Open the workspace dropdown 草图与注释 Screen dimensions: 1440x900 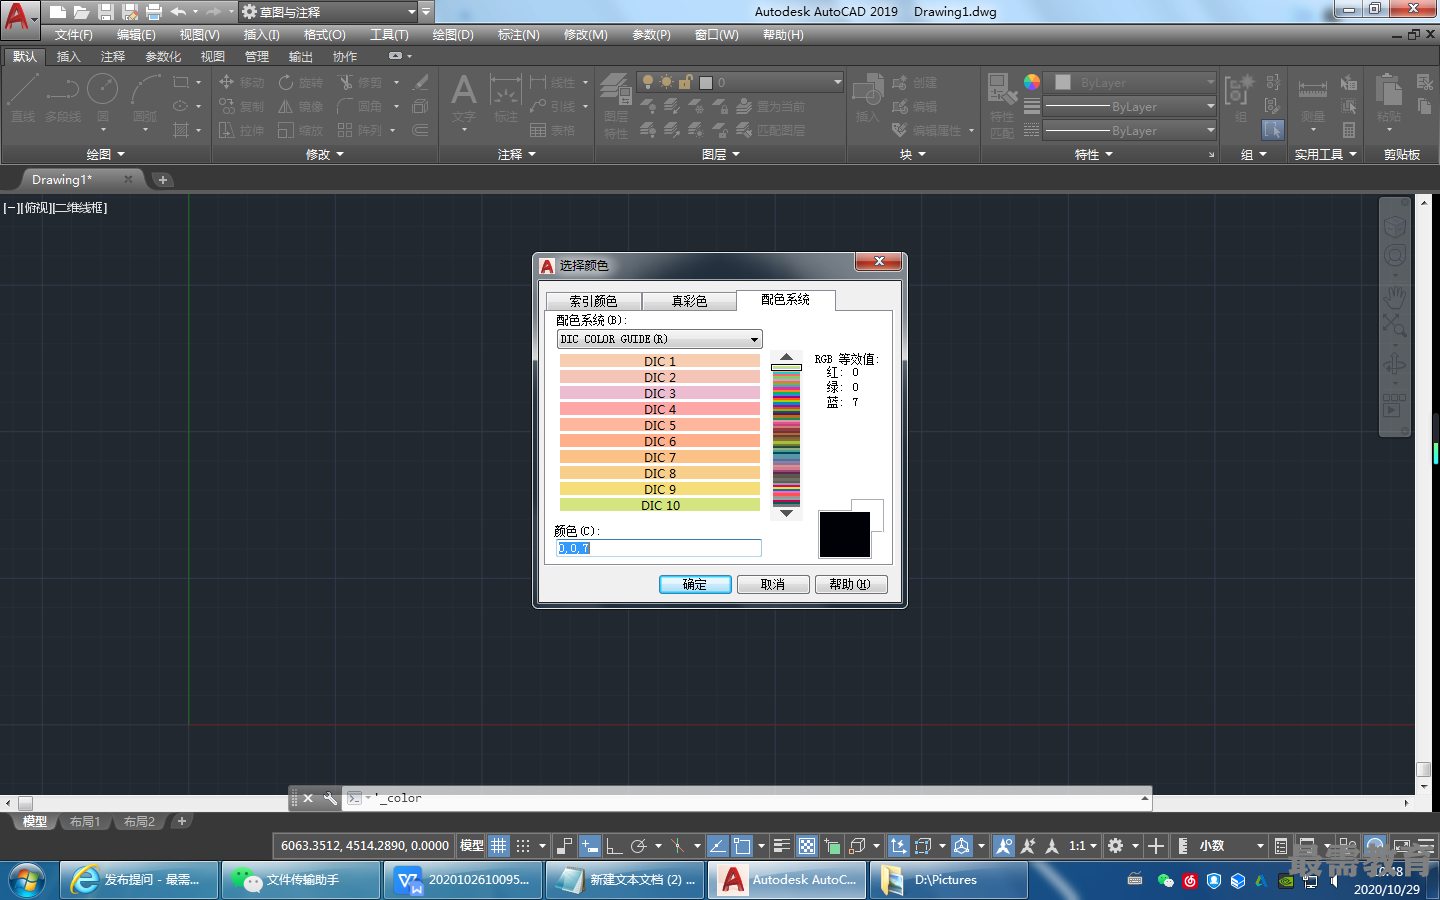[x=328, y=12]
